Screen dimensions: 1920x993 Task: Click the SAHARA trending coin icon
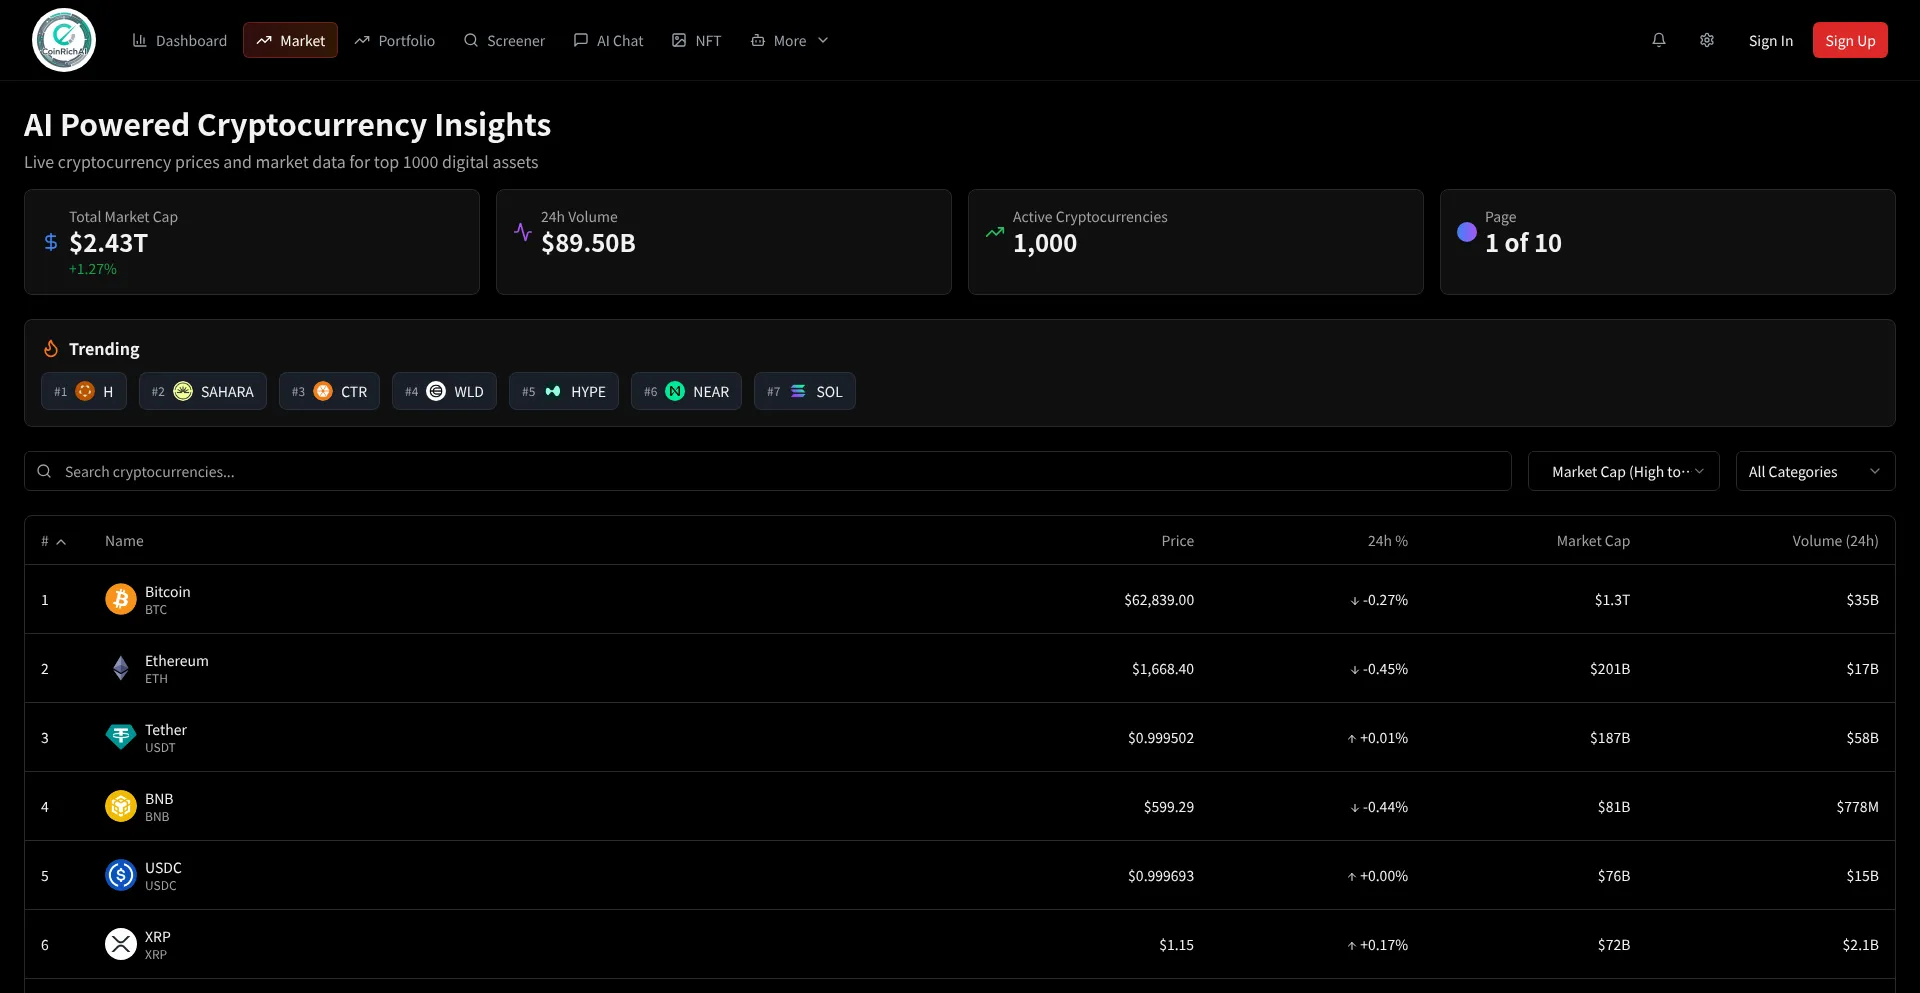[x=183, y=391]
